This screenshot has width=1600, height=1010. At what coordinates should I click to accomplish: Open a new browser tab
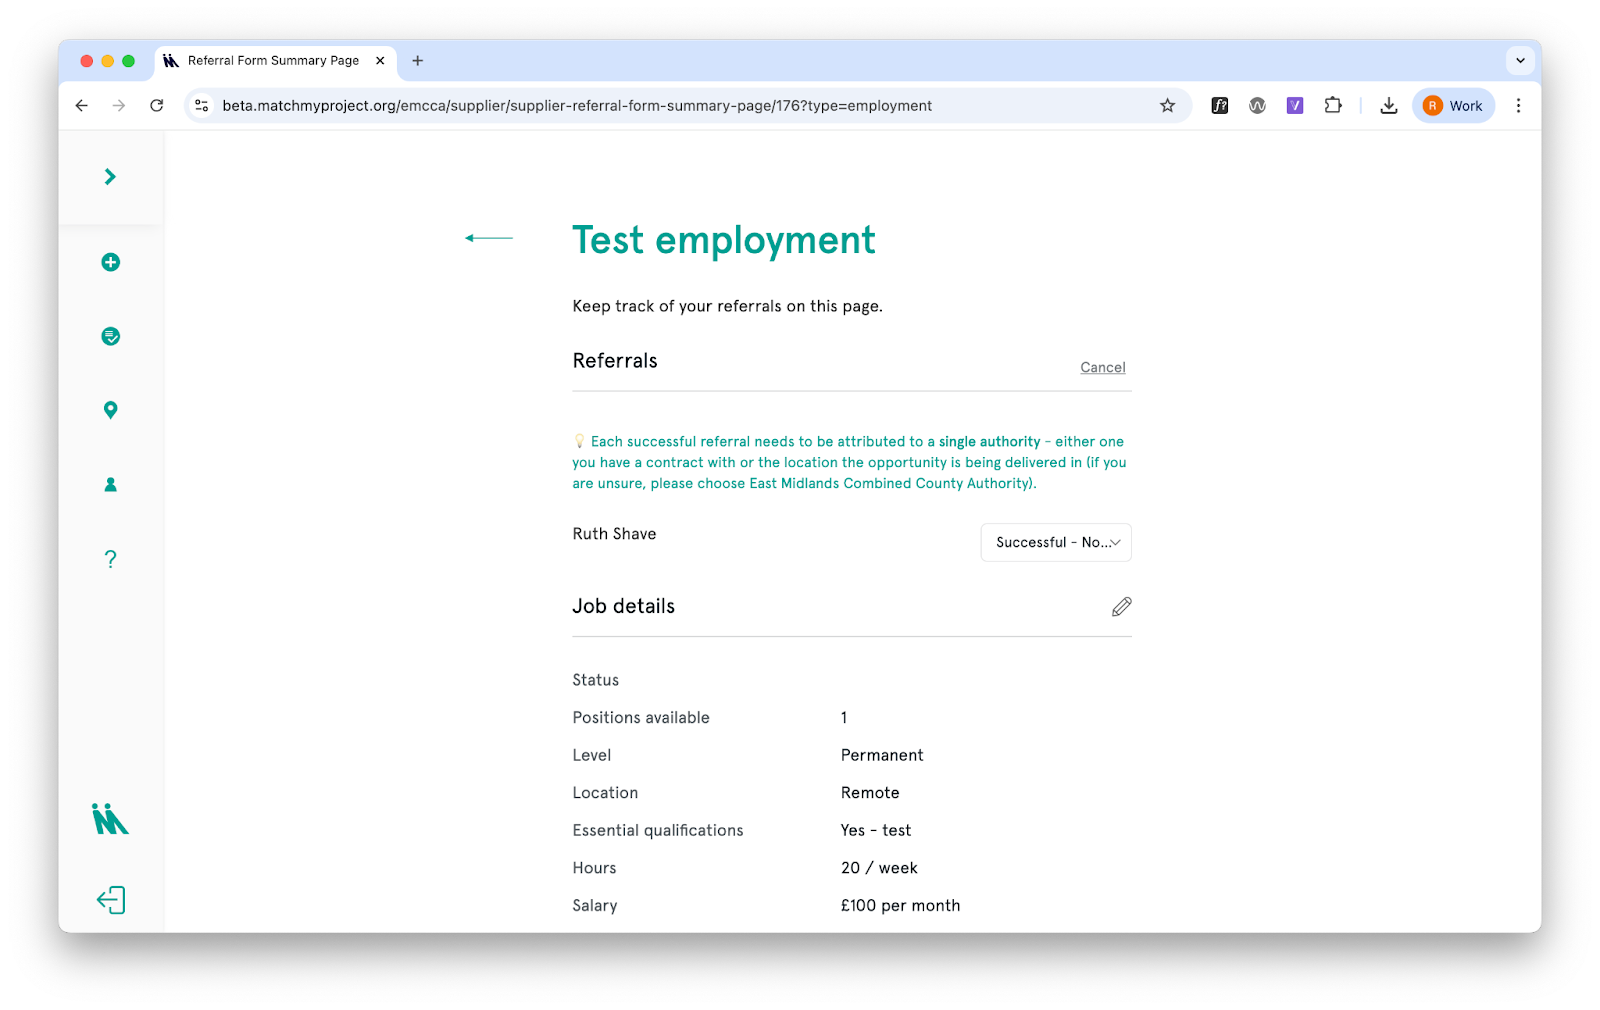[418, 61]
